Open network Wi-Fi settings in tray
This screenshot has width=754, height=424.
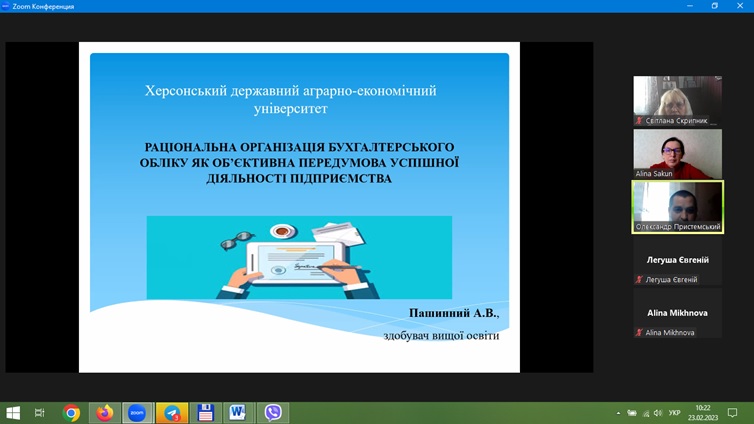click(646, 413)
